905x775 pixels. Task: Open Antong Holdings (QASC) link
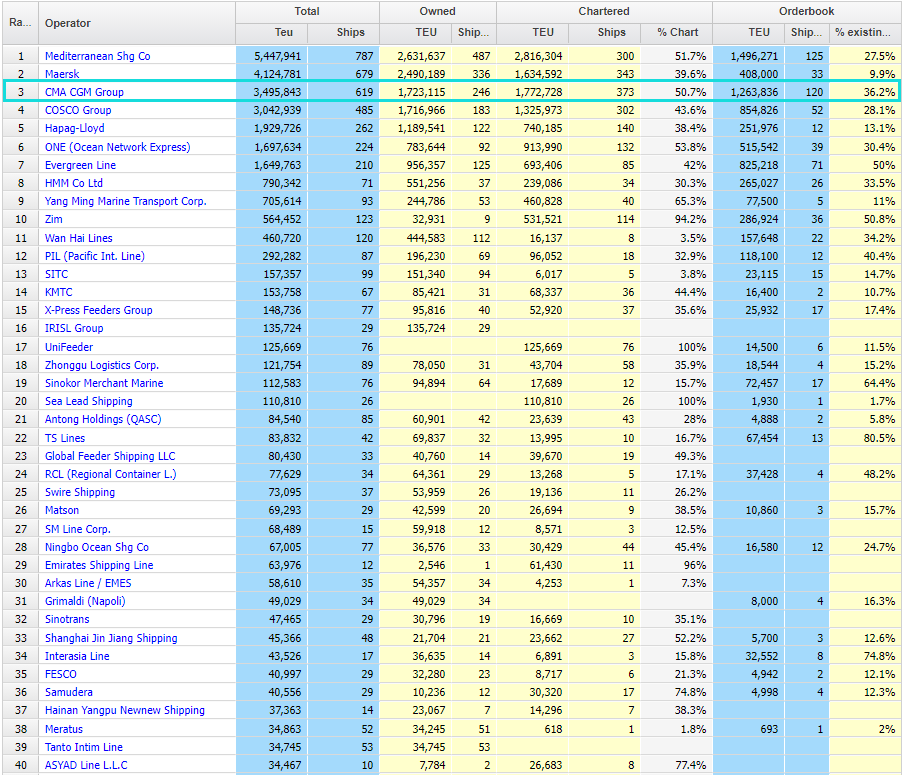point(103,419)
